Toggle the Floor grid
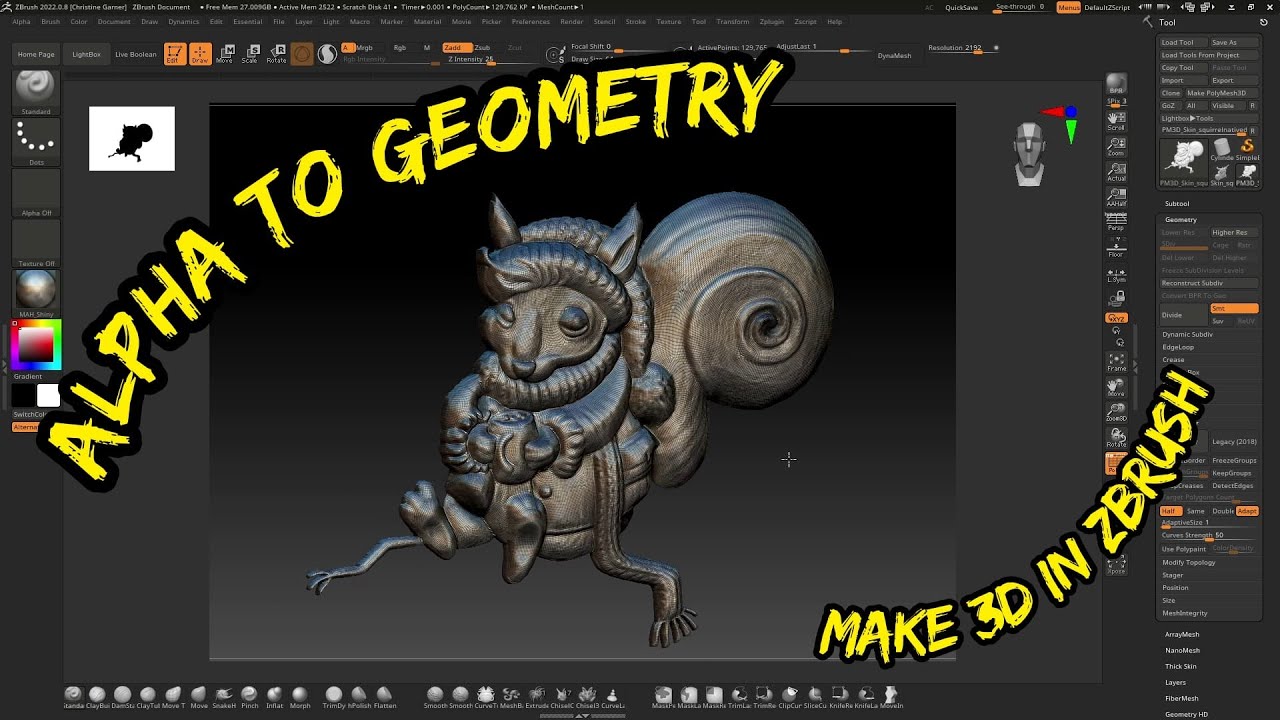The height and width of the screenshot is (720, 1280). tap(1116, 248)
